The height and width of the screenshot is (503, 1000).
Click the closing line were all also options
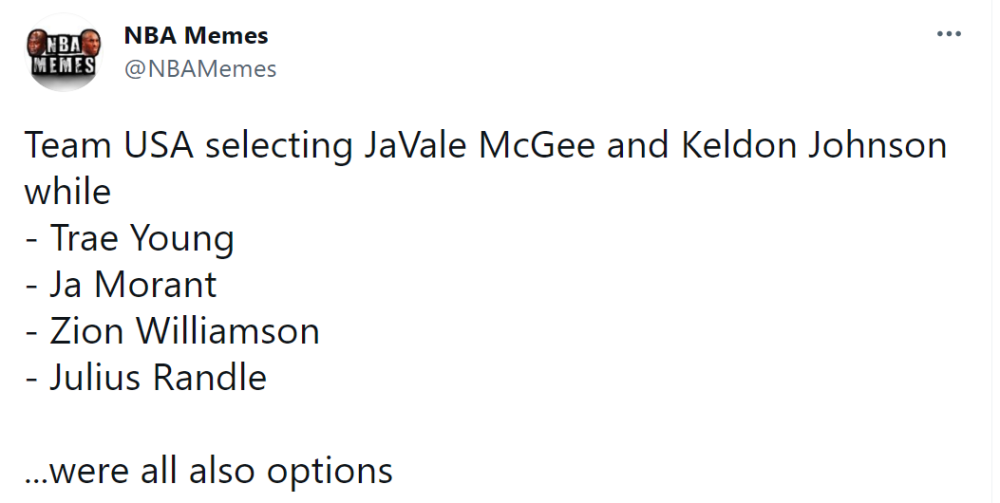pyautogui.click(x=209, y=472)
